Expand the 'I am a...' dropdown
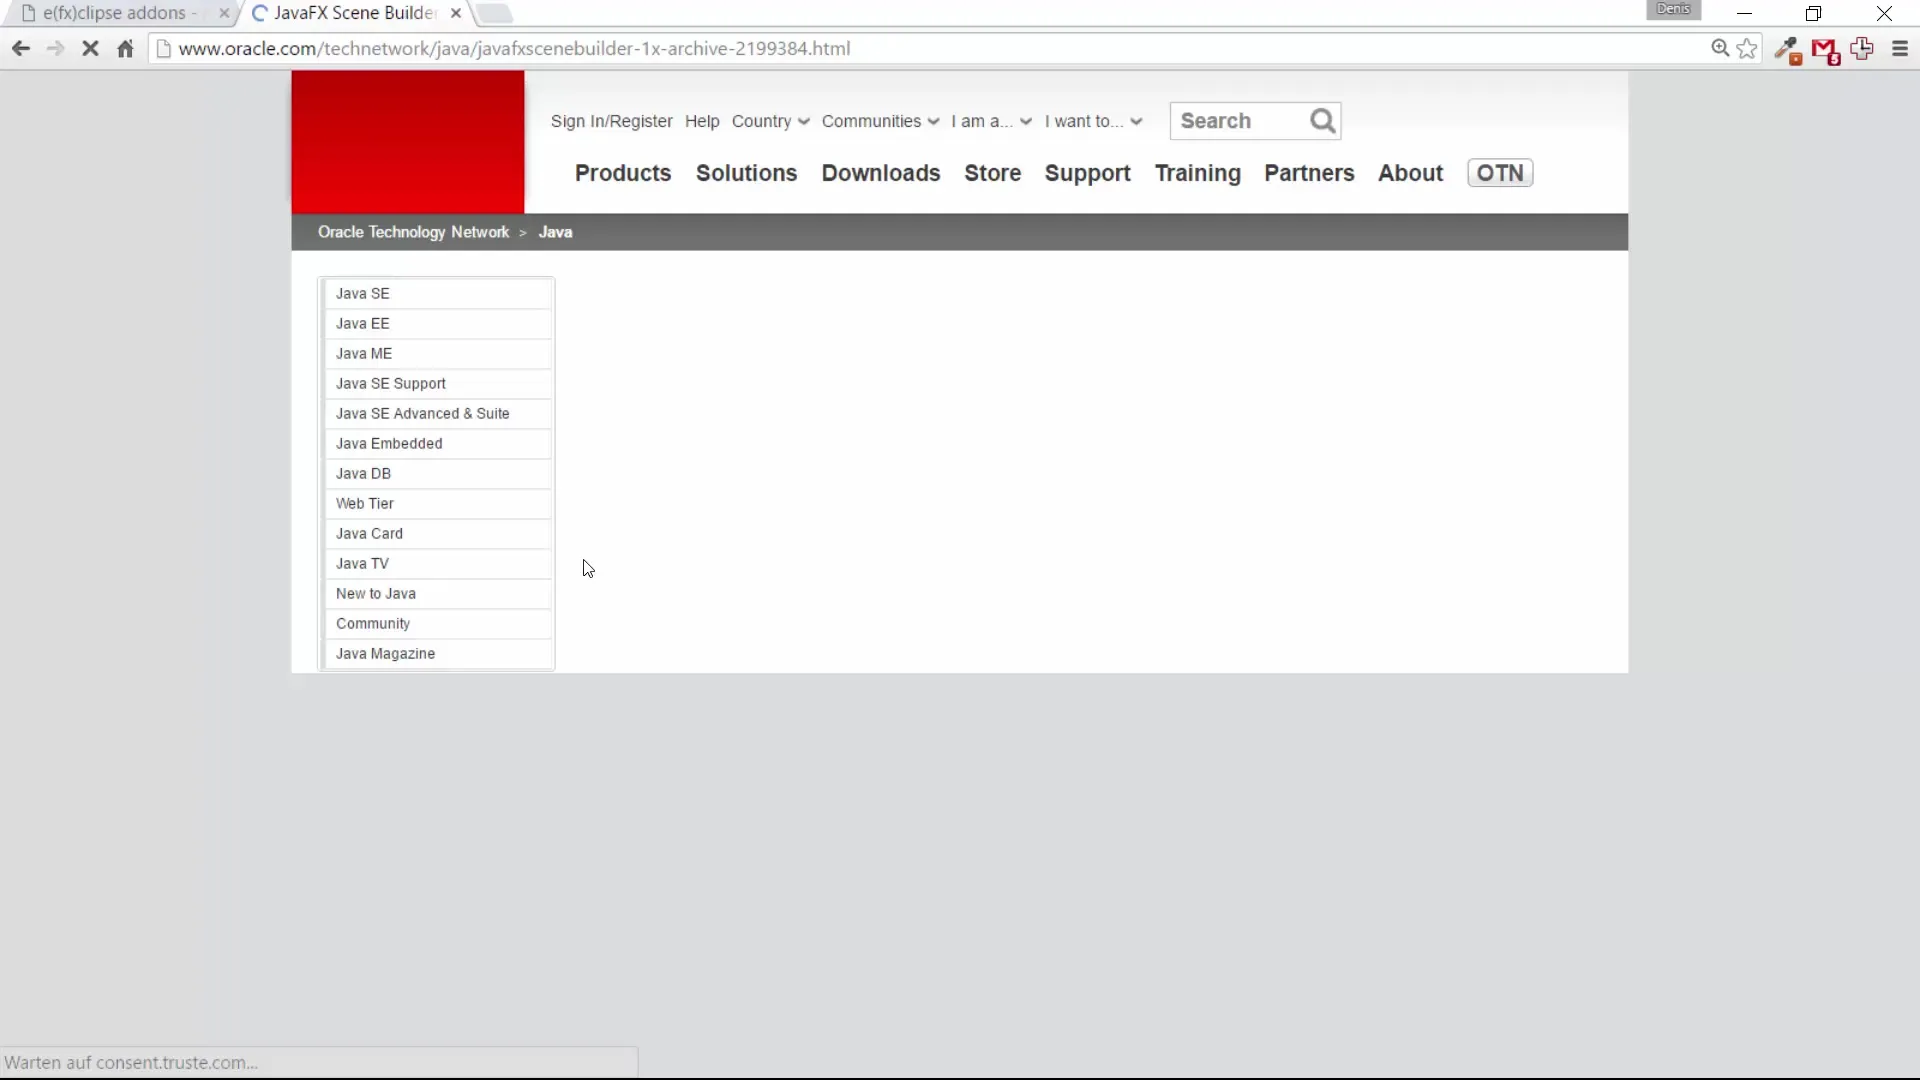1920x1080 pixels. pyautogui.click(x=991, y=121)
